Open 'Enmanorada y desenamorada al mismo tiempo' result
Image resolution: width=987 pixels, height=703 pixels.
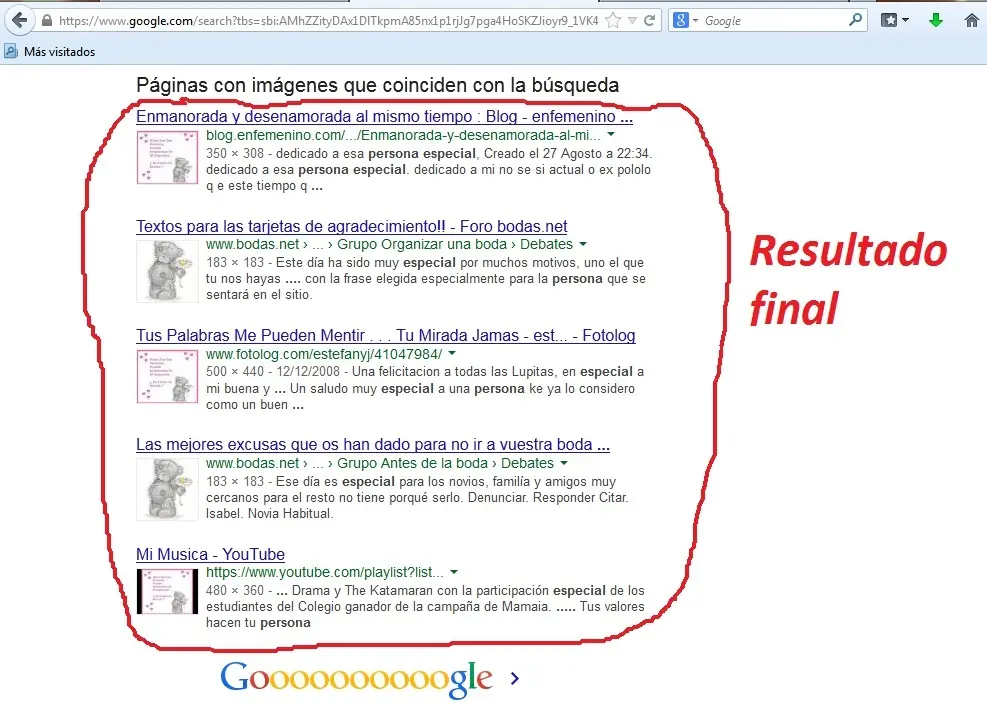click(x=384, y=116)
